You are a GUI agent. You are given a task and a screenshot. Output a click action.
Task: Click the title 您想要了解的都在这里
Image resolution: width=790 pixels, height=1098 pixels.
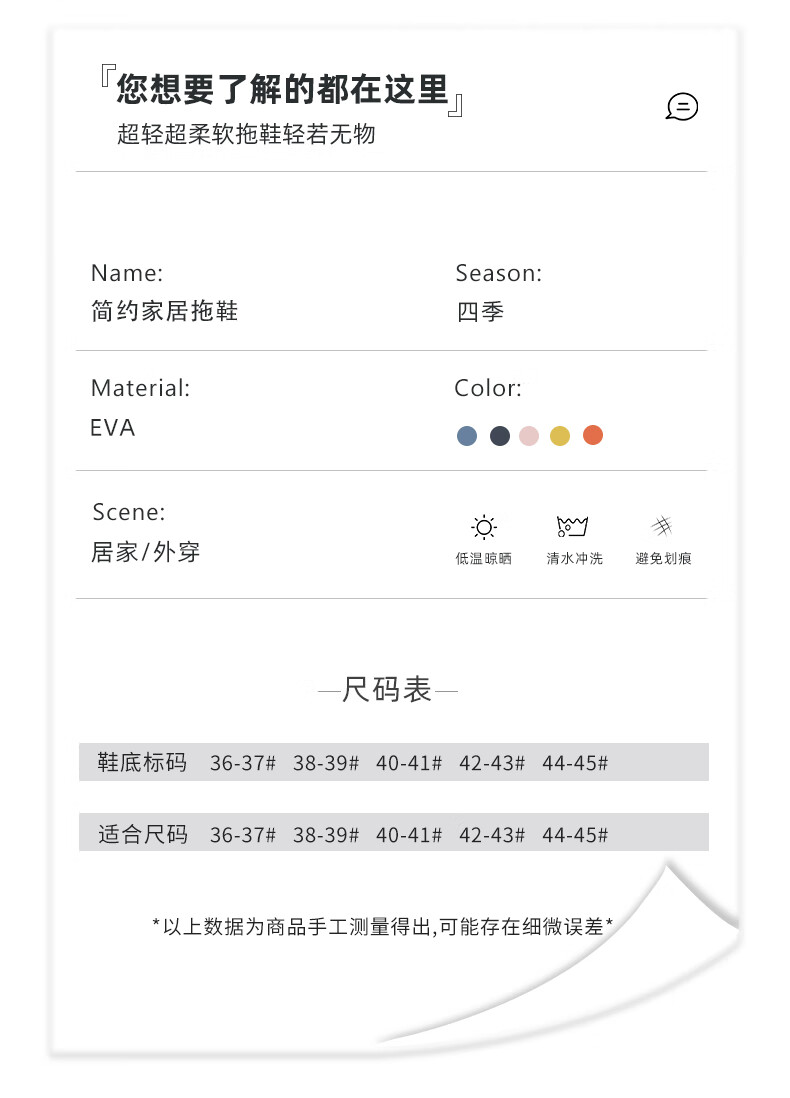(x=282, y=90)
